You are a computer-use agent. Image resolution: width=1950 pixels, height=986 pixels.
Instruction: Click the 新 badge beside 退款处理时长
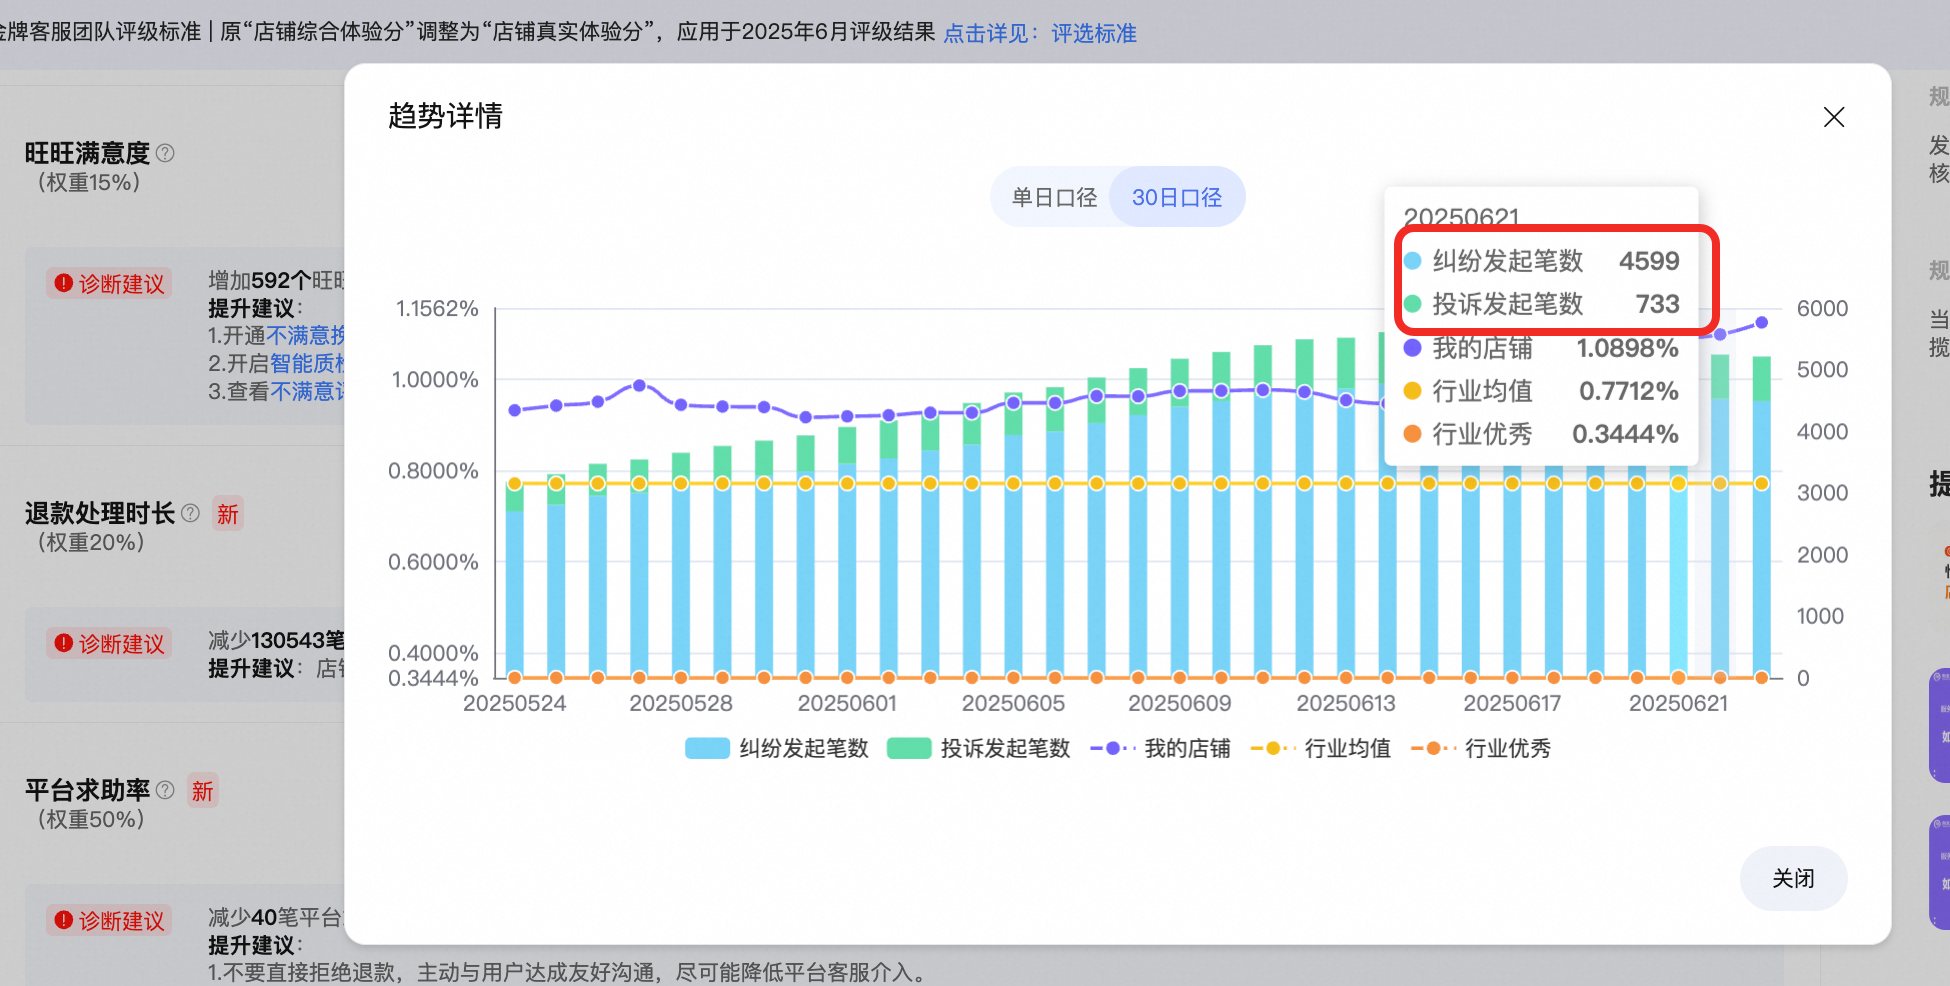pos(228,514)
